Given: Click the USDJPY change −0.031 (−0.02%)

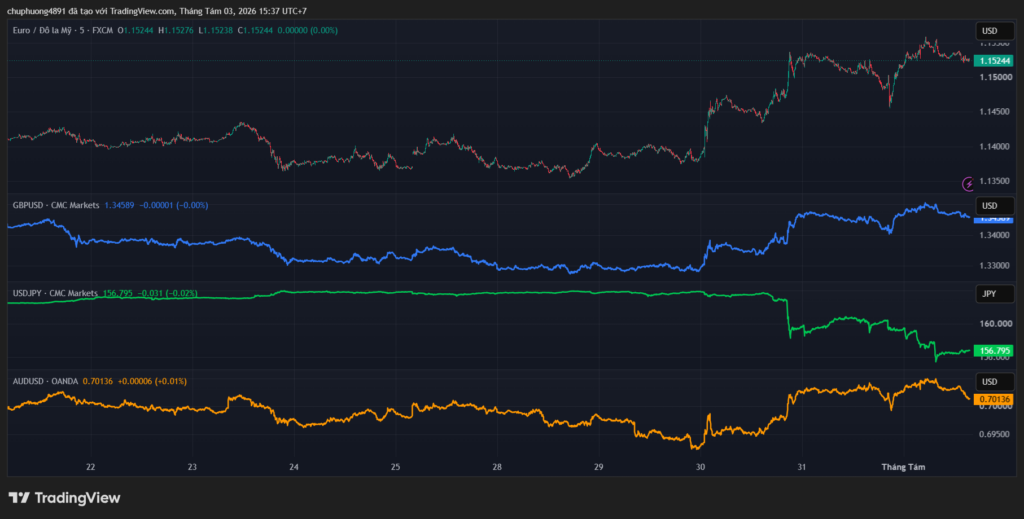Looking at the screenshot, I should pos(167,293).
